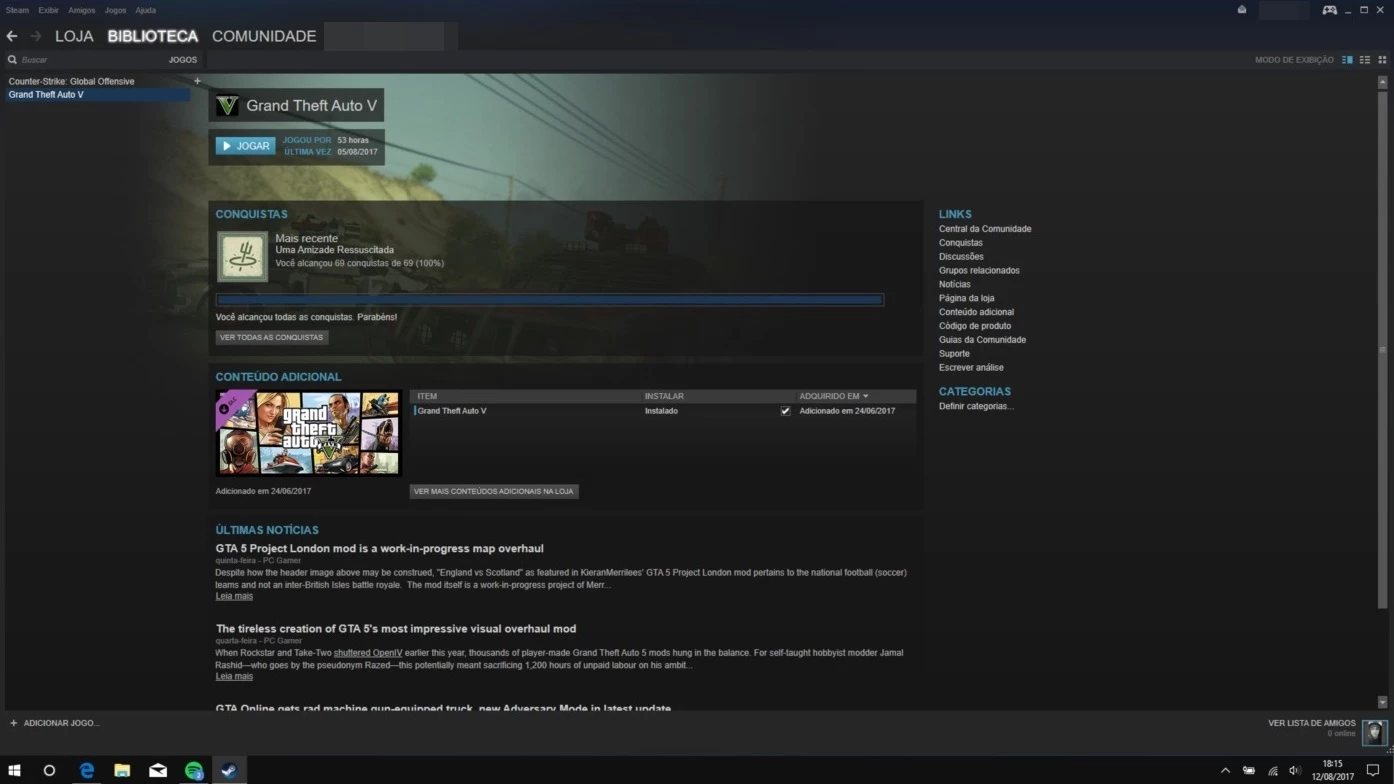Open the volume tray icon

pos(1295,771)
